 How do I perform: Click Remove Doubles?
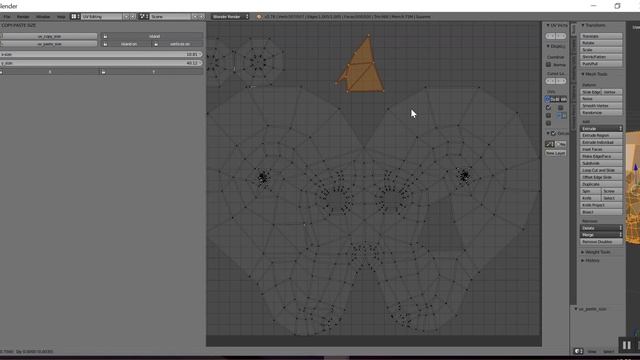(x=601, y=242)
